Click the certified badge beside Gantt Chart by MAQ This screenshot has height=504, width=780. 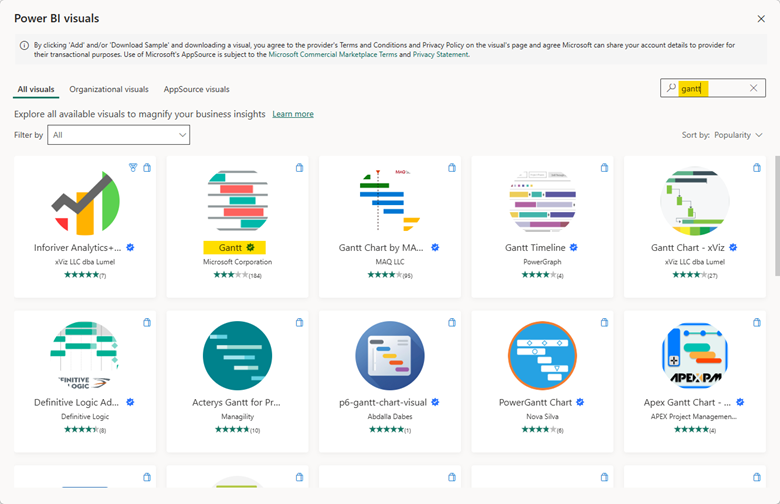point(435,247)
